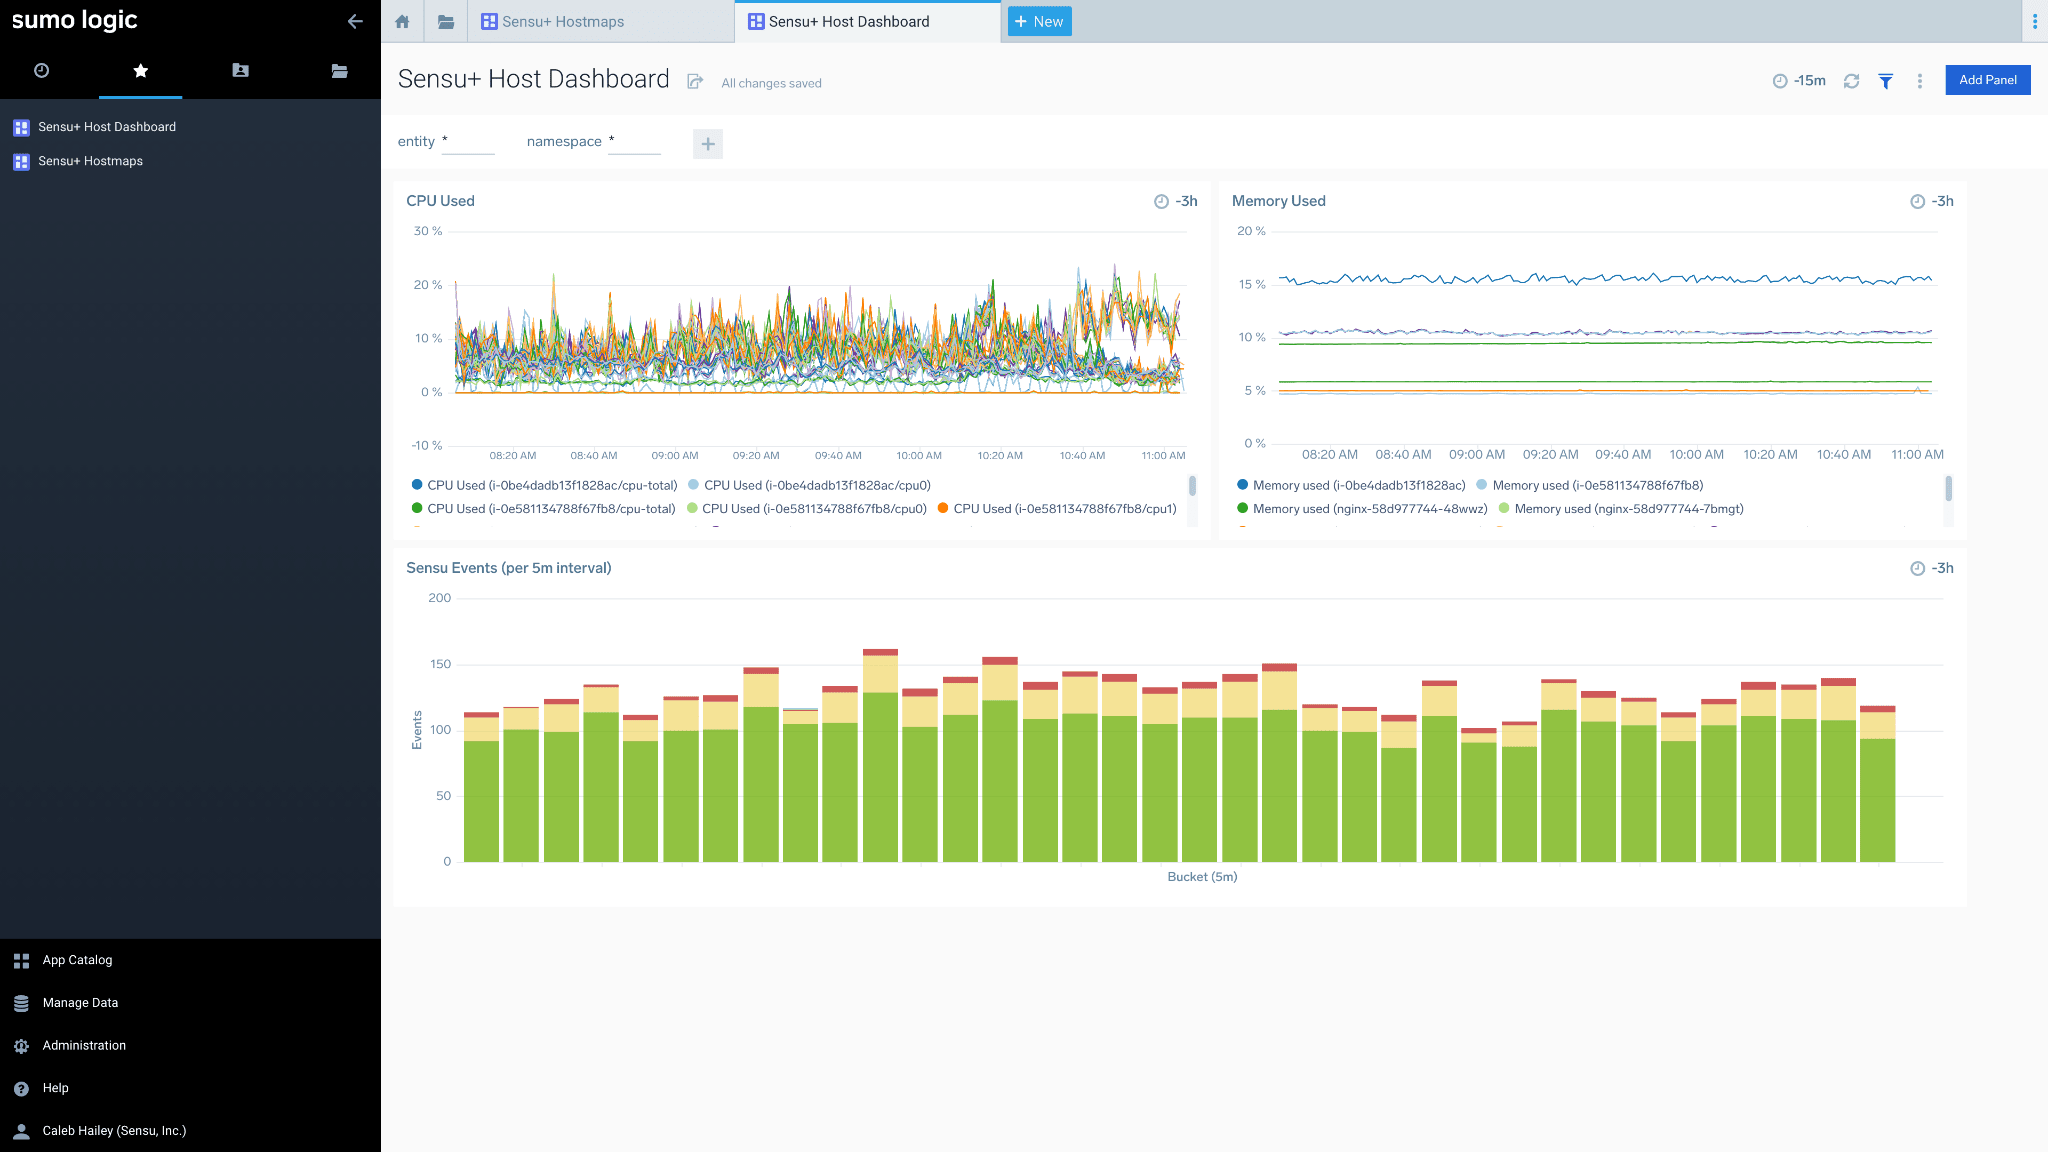This screenshot has width=2048, height=1152.
Task: Open the Library folder tab icon
Action: click(x=446, y=21)
